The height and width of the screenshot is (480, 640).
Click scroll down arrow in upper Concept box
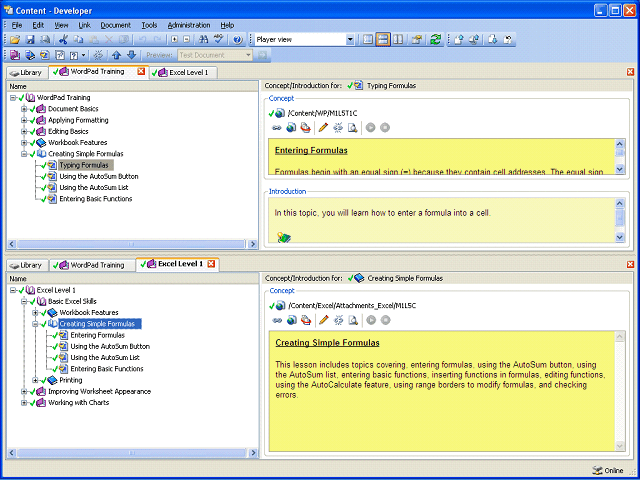tap(620, 169)
